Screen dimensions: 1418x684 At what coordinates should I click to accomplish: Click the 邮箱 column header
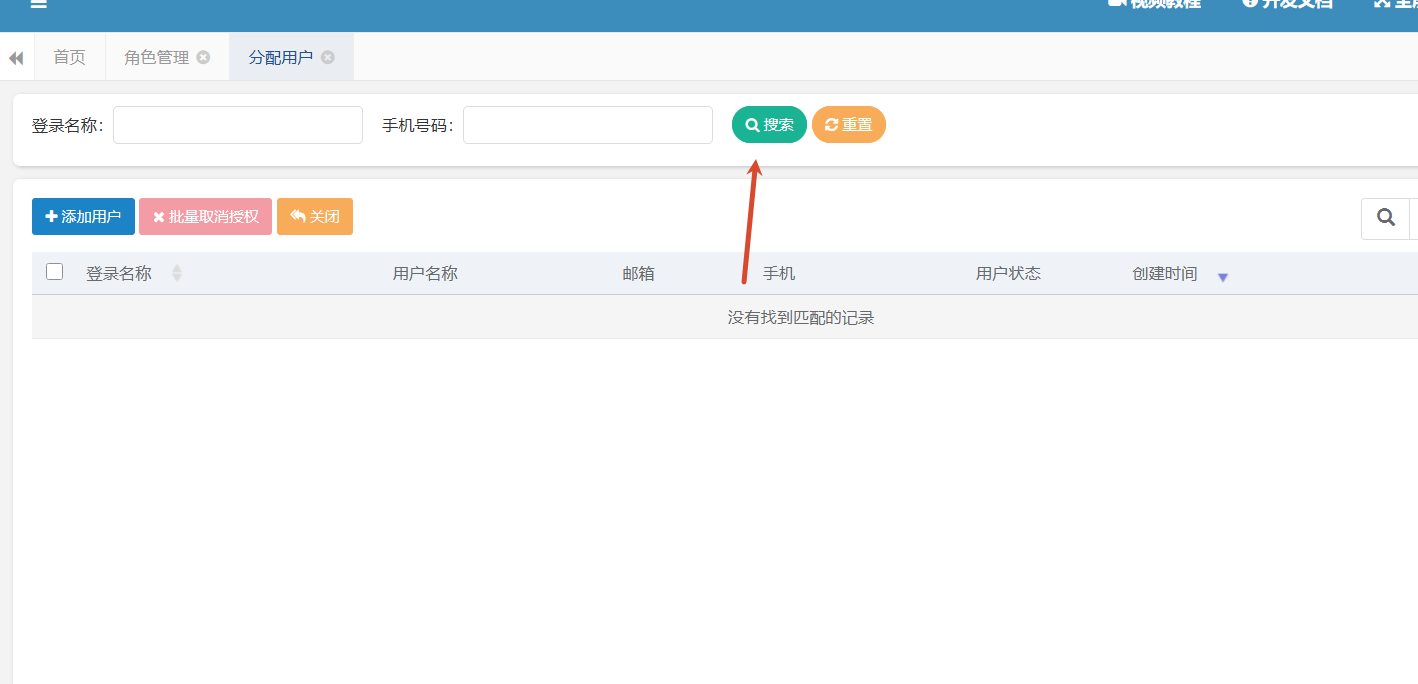(x=638, y=273)
